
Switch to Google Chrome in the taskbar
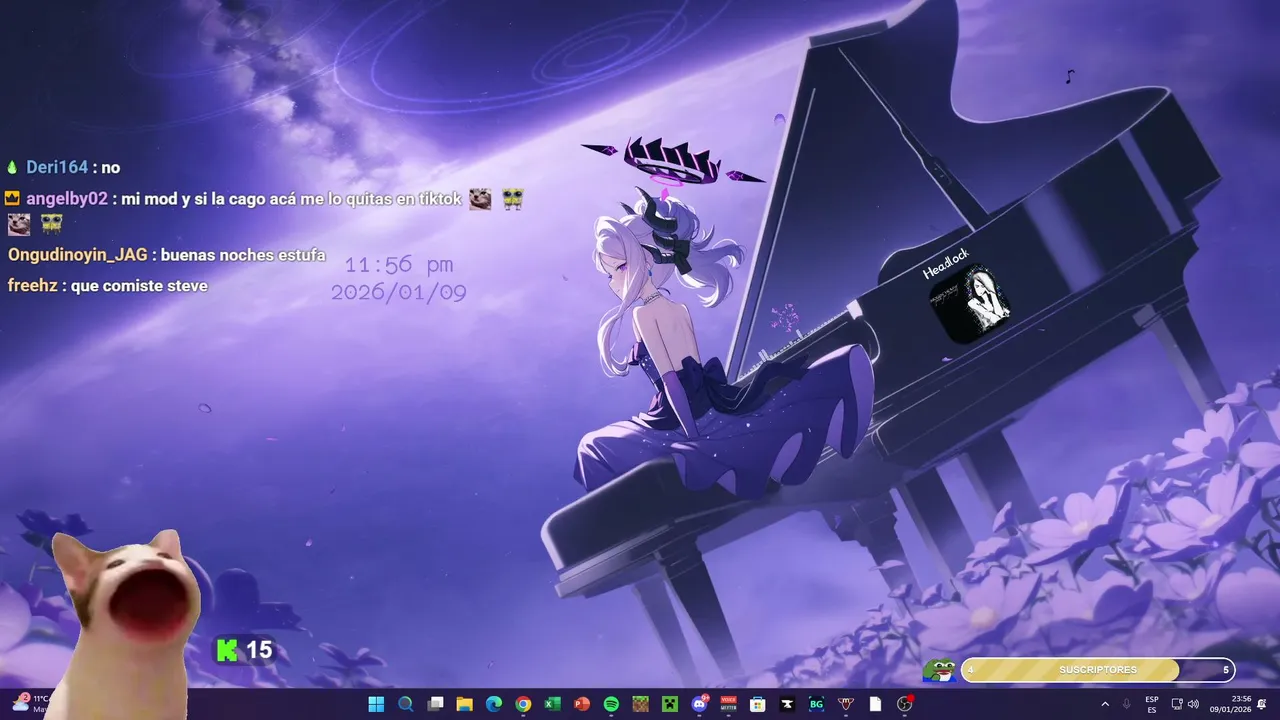(523, 704)
